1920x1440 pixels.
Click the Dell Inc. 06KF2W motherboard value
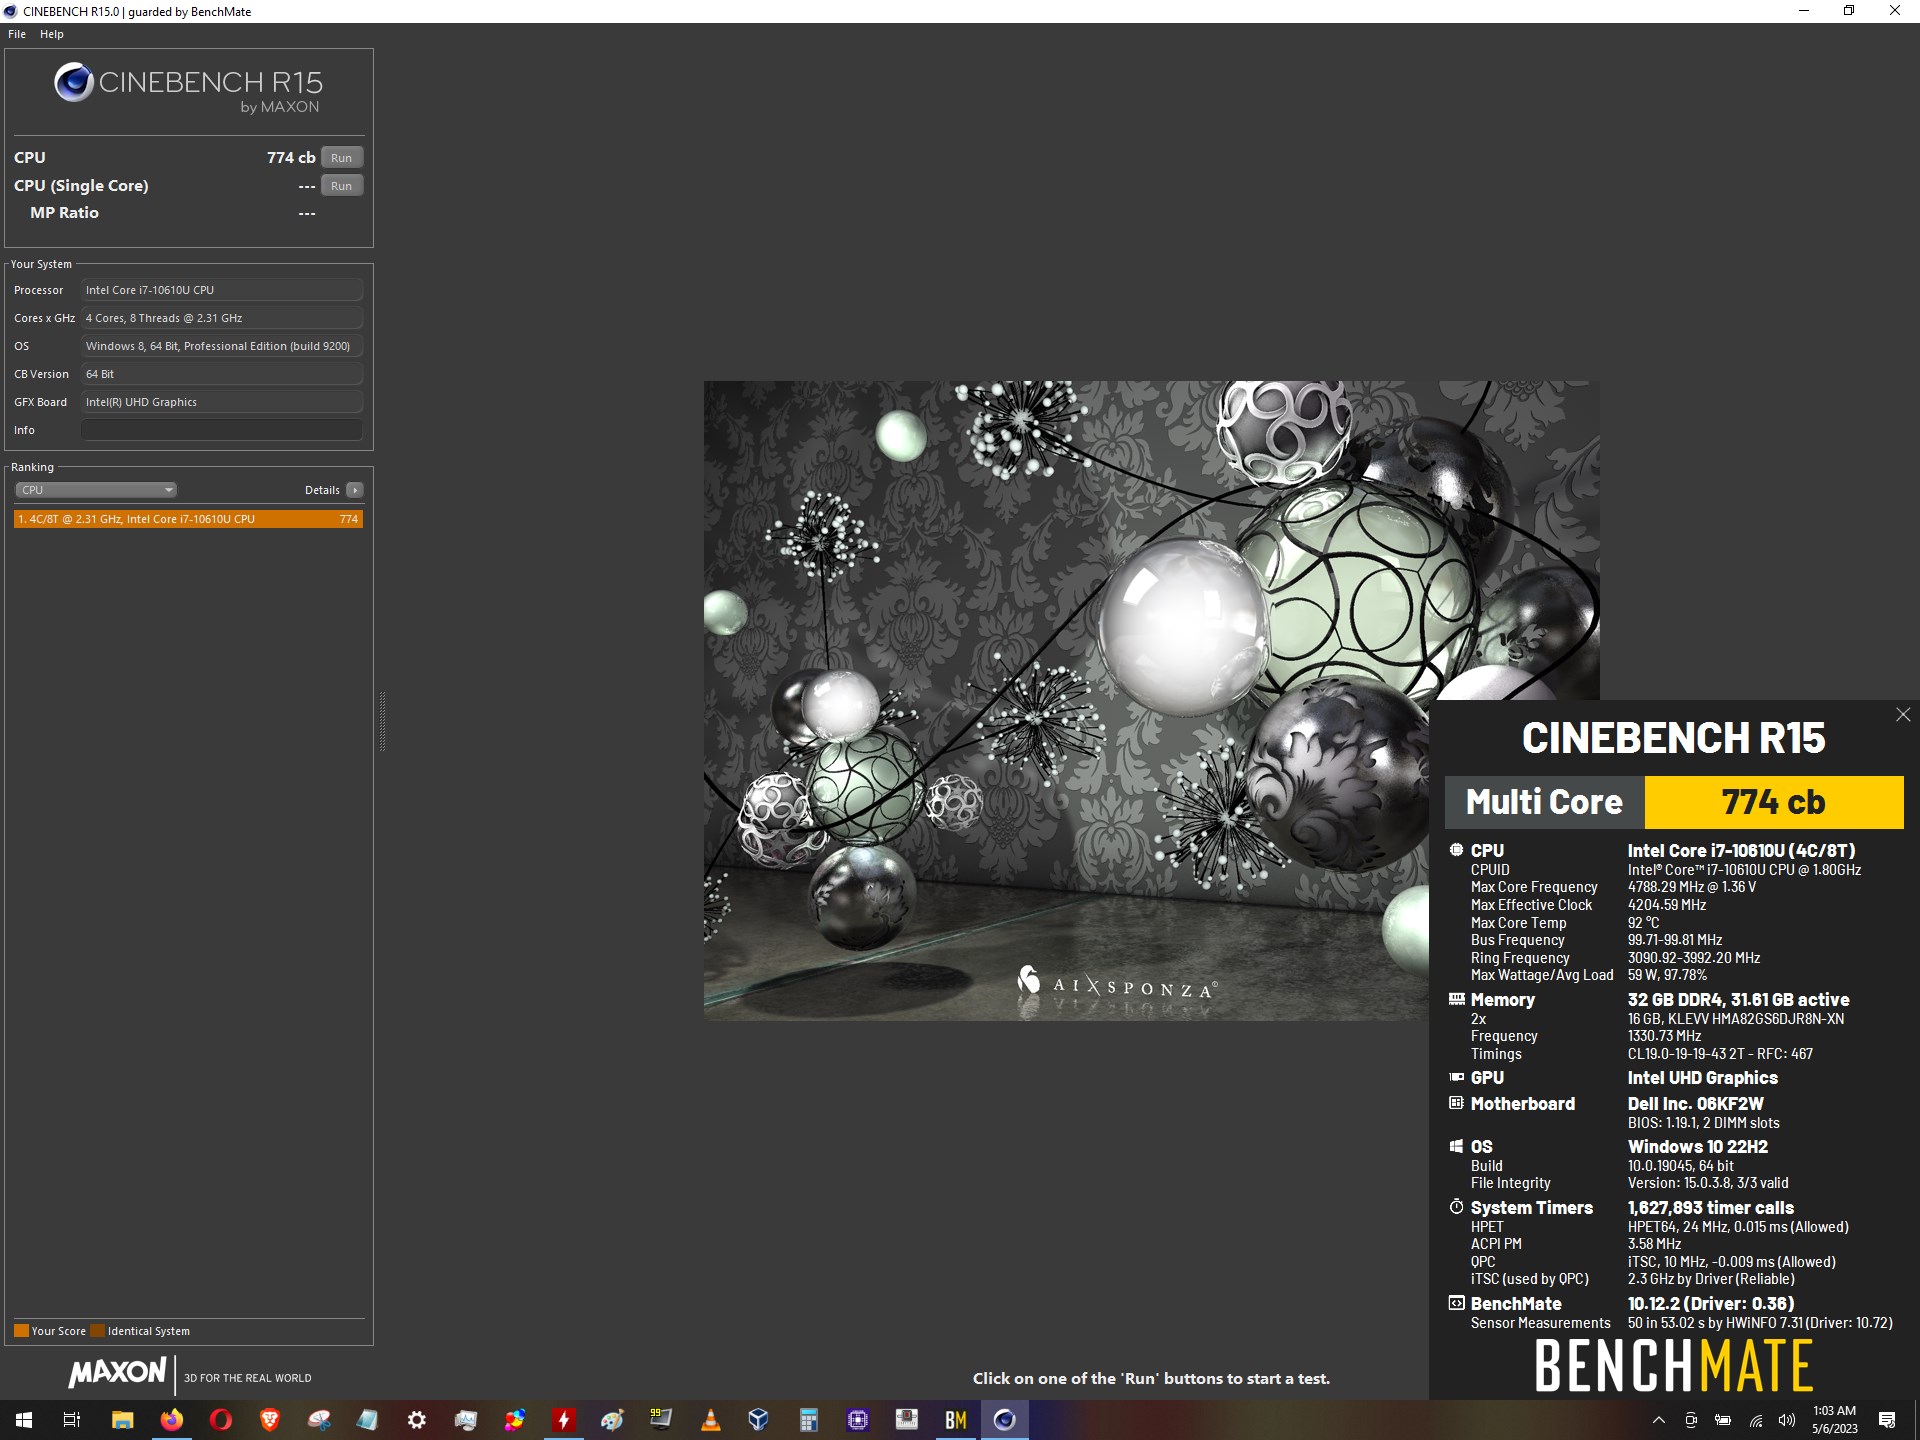(1696, 1104)
